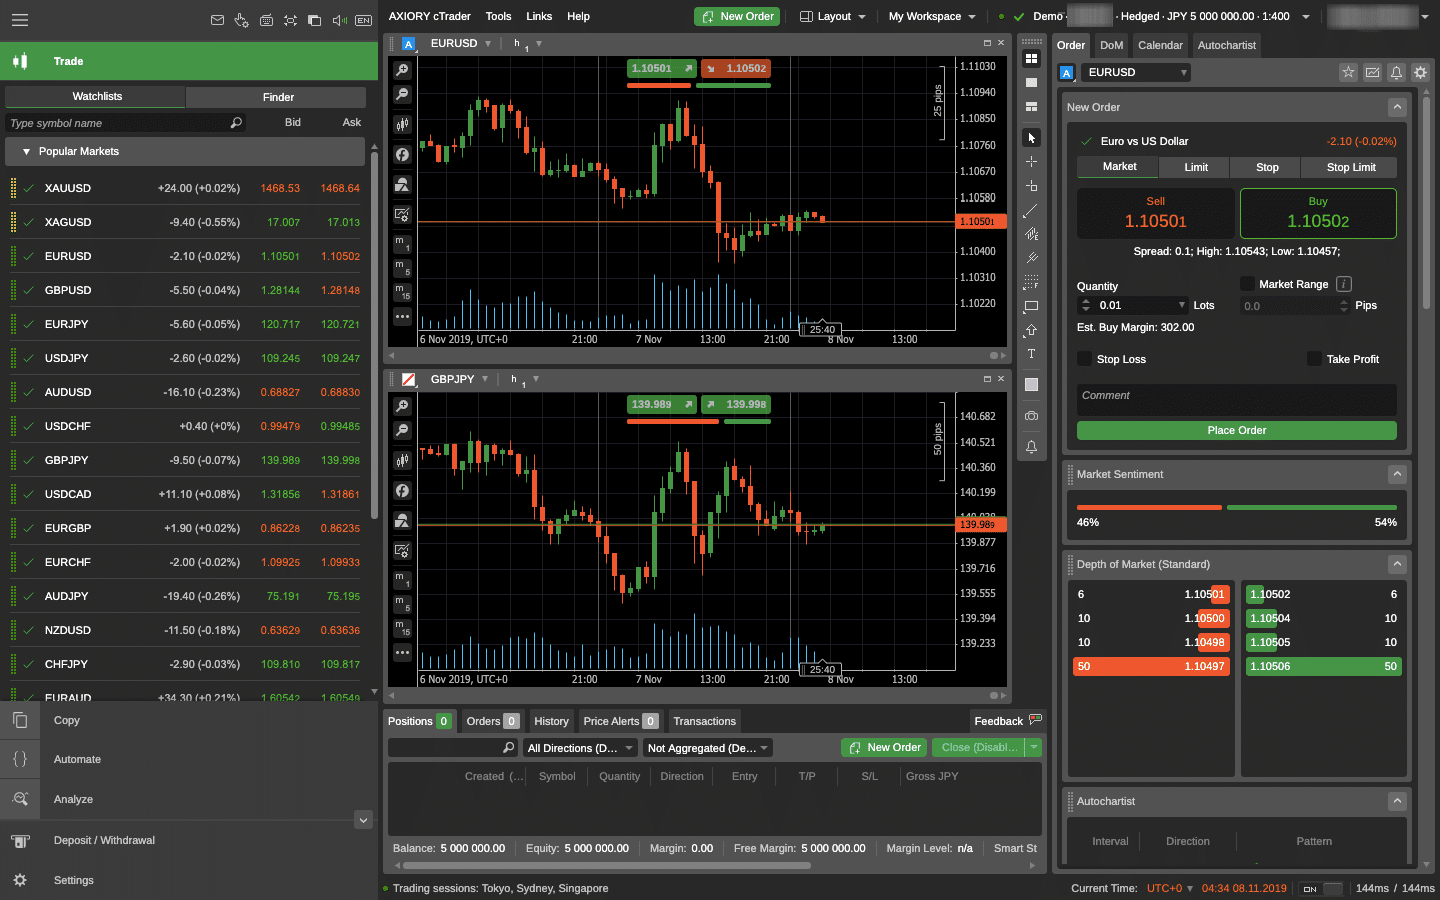1440x900 pixels.
Task: Select the cursor pointer tool
Action: tap(1031, 138)
